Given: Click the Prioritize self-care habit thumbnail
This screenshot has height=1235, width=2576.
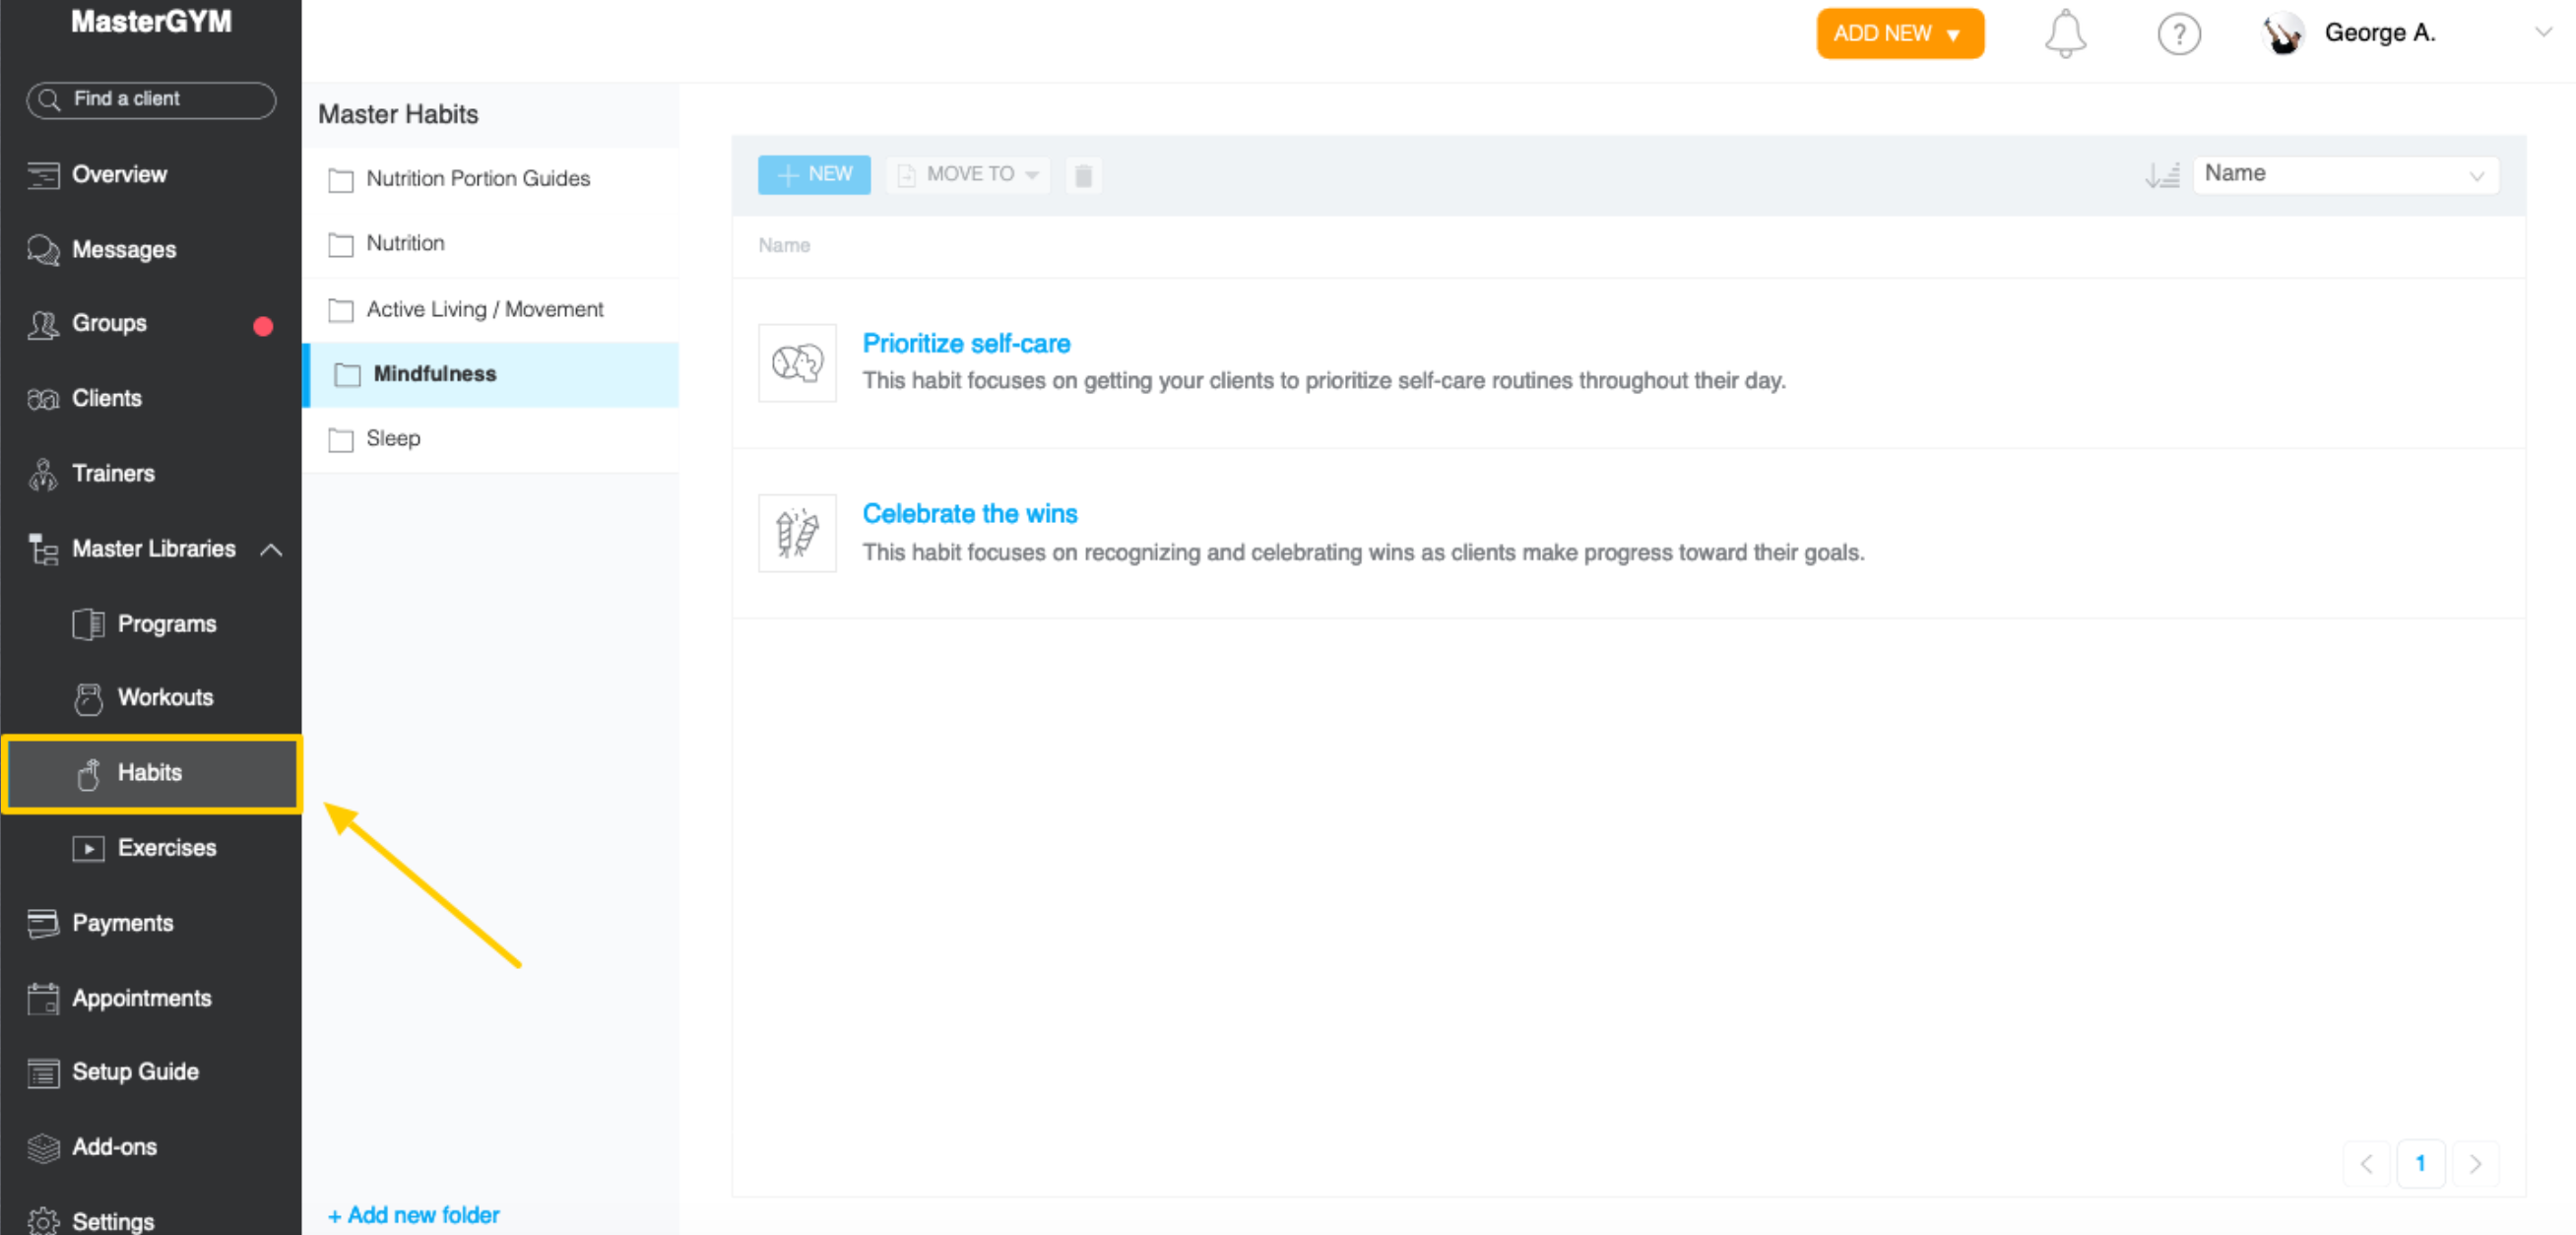Looking at the screenshot, I should (x=797, y=362).
